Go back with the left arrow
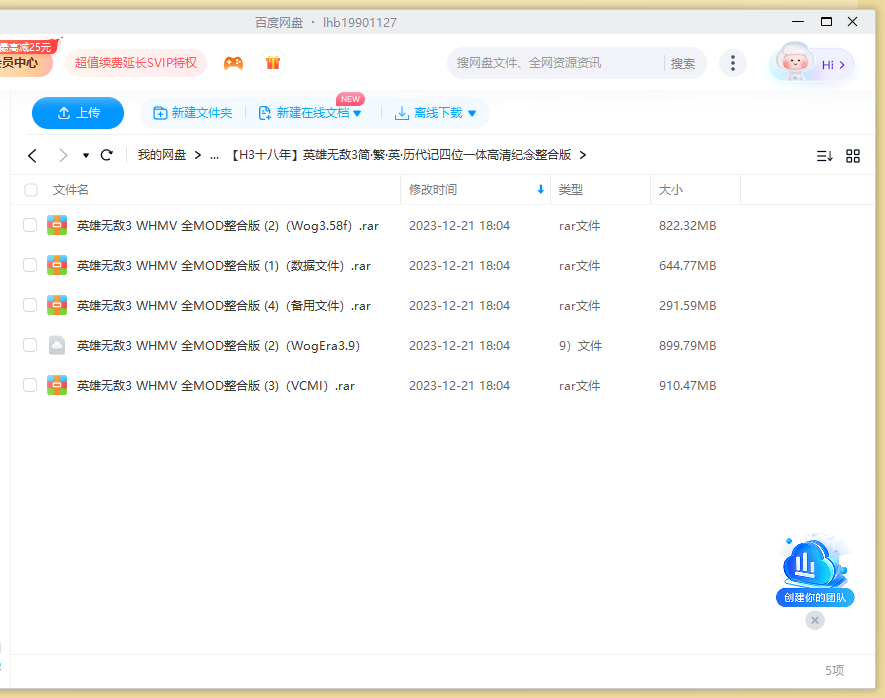The width and height of the screenshot is (885, 698). coord(32,155)
